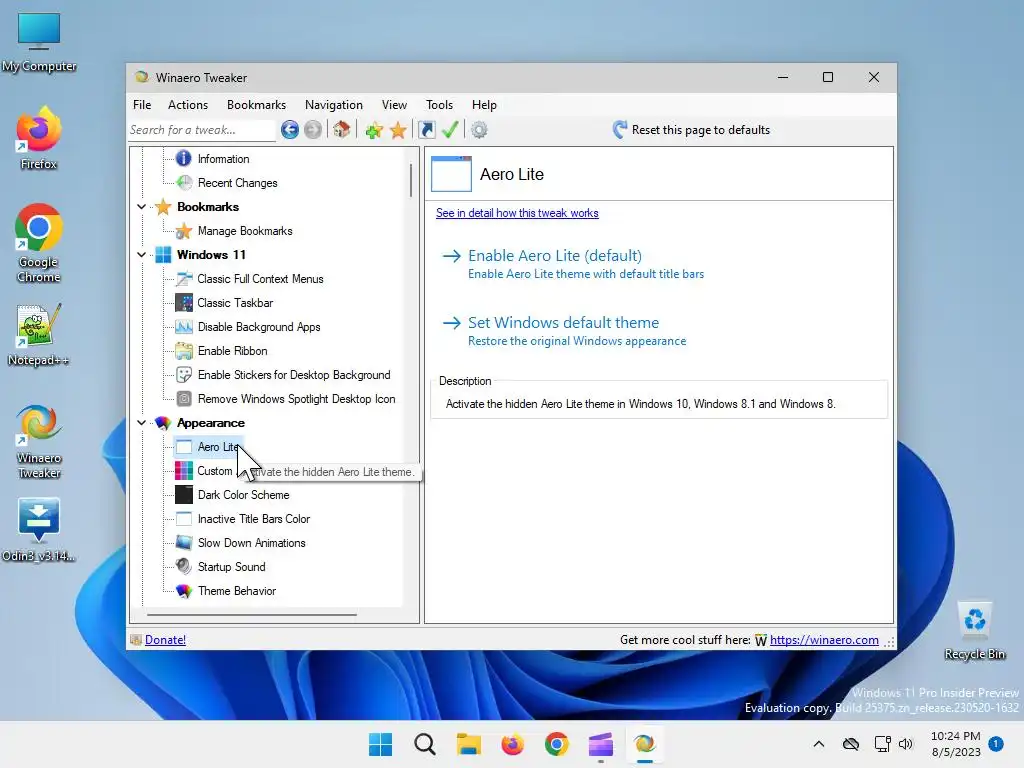Click the Manage Bookmarks star icon

[x=184, y=231]
